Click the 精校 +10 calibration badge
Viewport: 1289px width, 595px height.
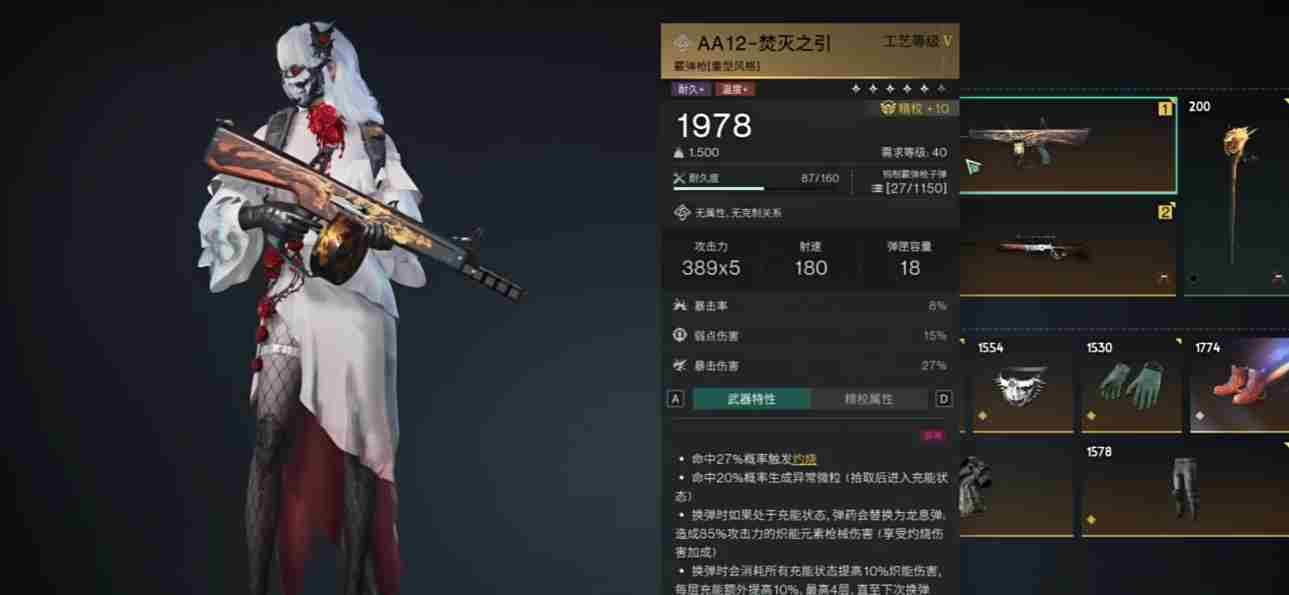tap(915, 108)
